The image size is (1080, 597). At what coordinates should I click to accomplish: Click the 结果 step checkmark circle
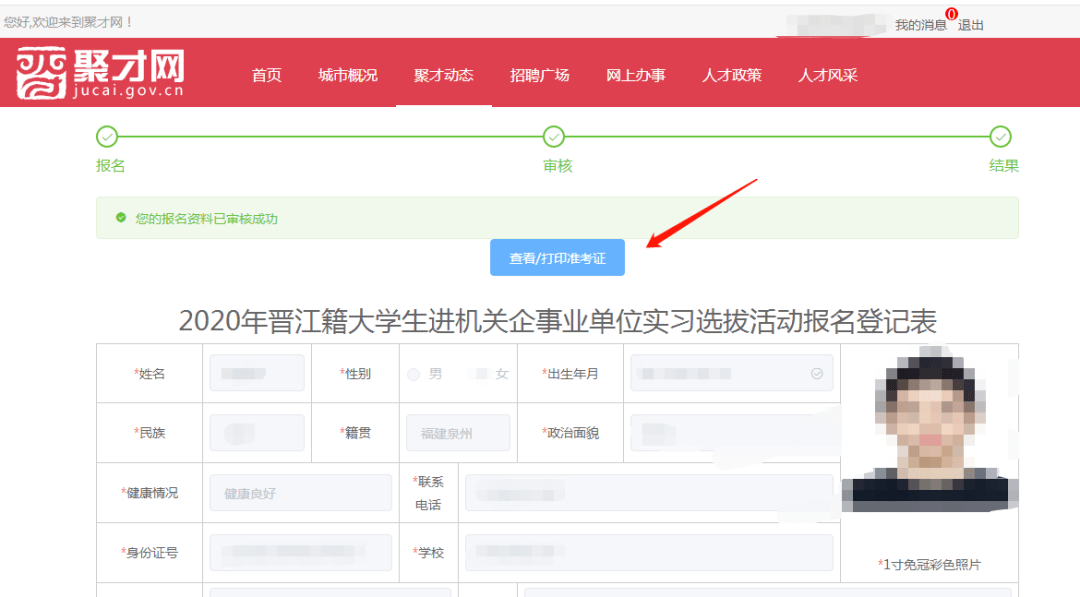[1000, 137]
